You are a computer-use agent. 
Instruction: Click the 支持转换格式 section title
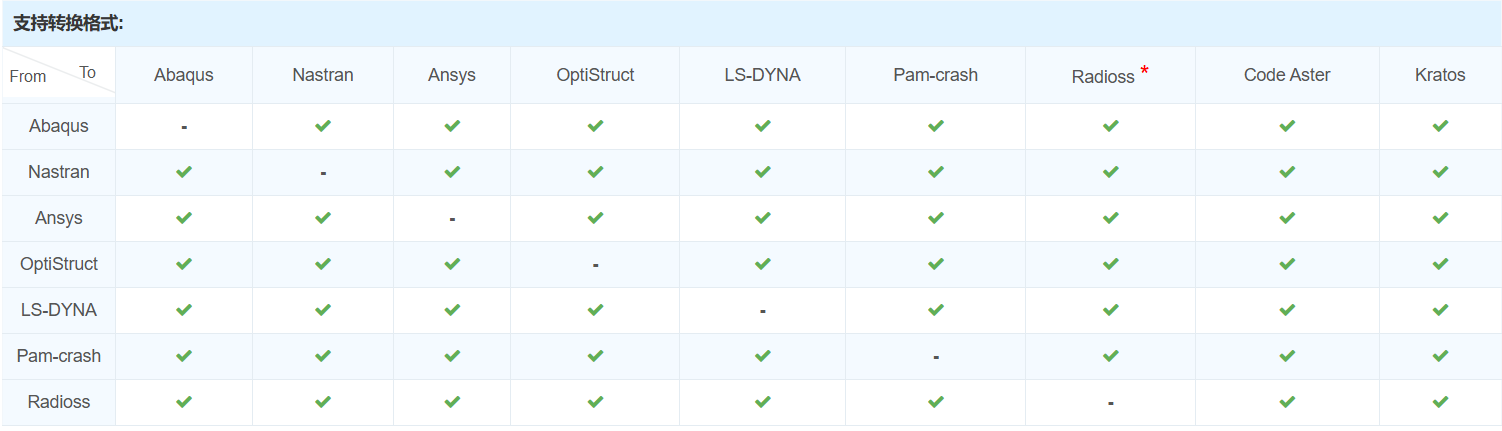coord(68,23)
